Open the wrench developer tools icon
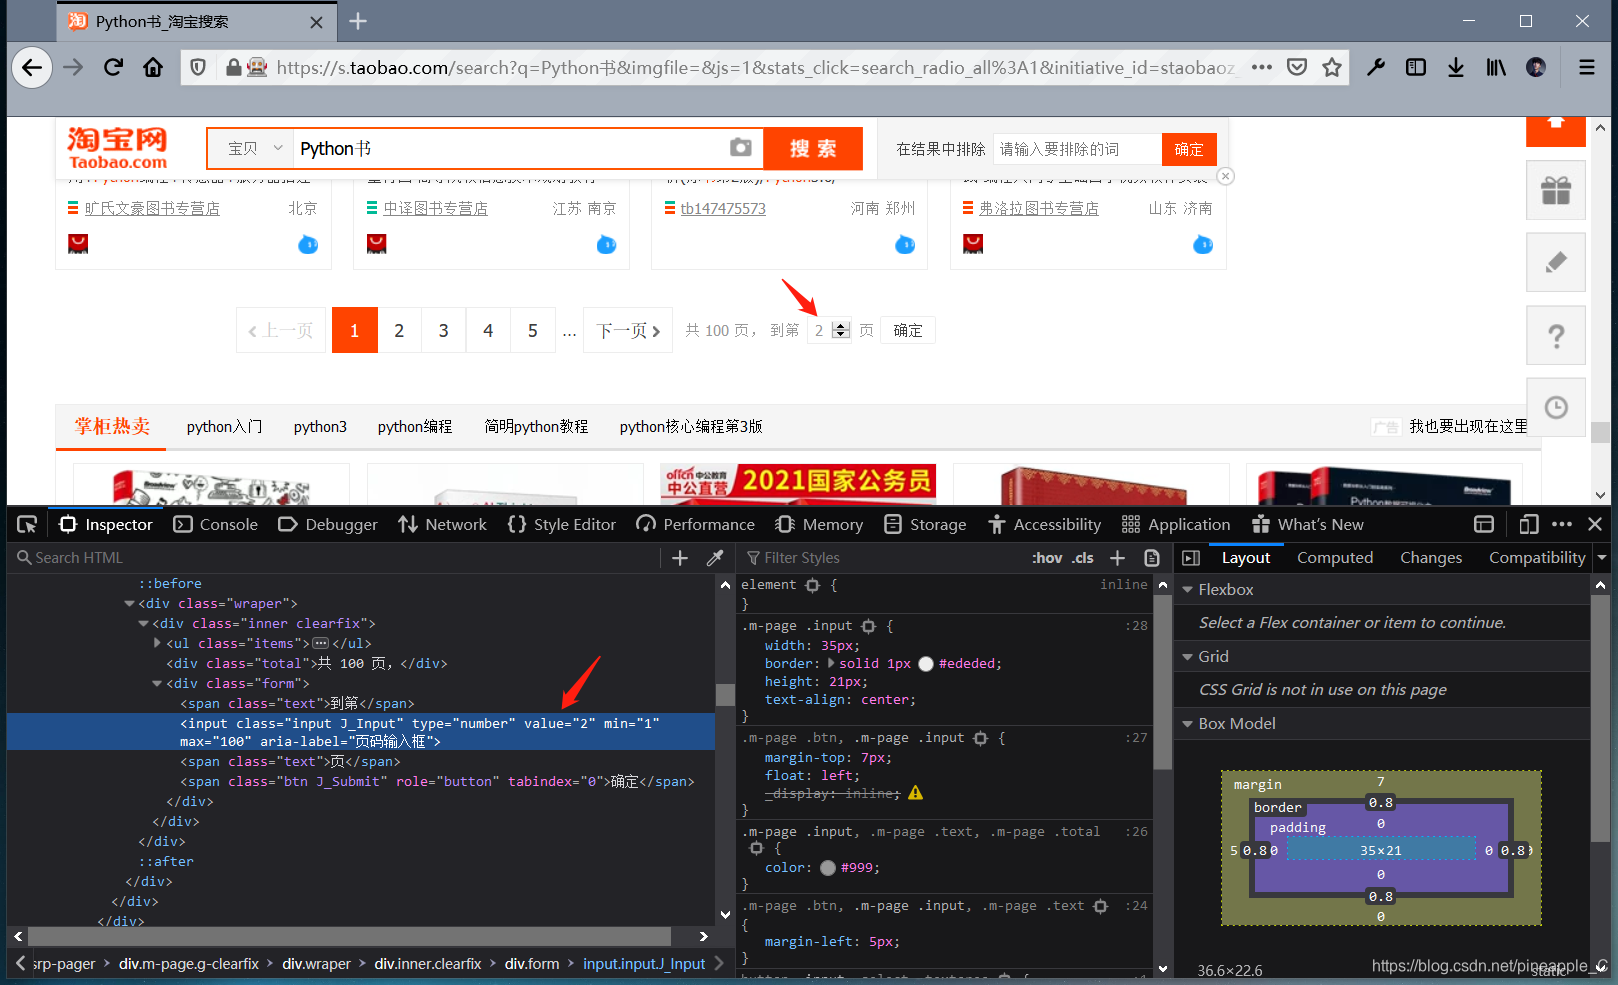This screenshot has height=985, width=1618. pos(1376,67)
